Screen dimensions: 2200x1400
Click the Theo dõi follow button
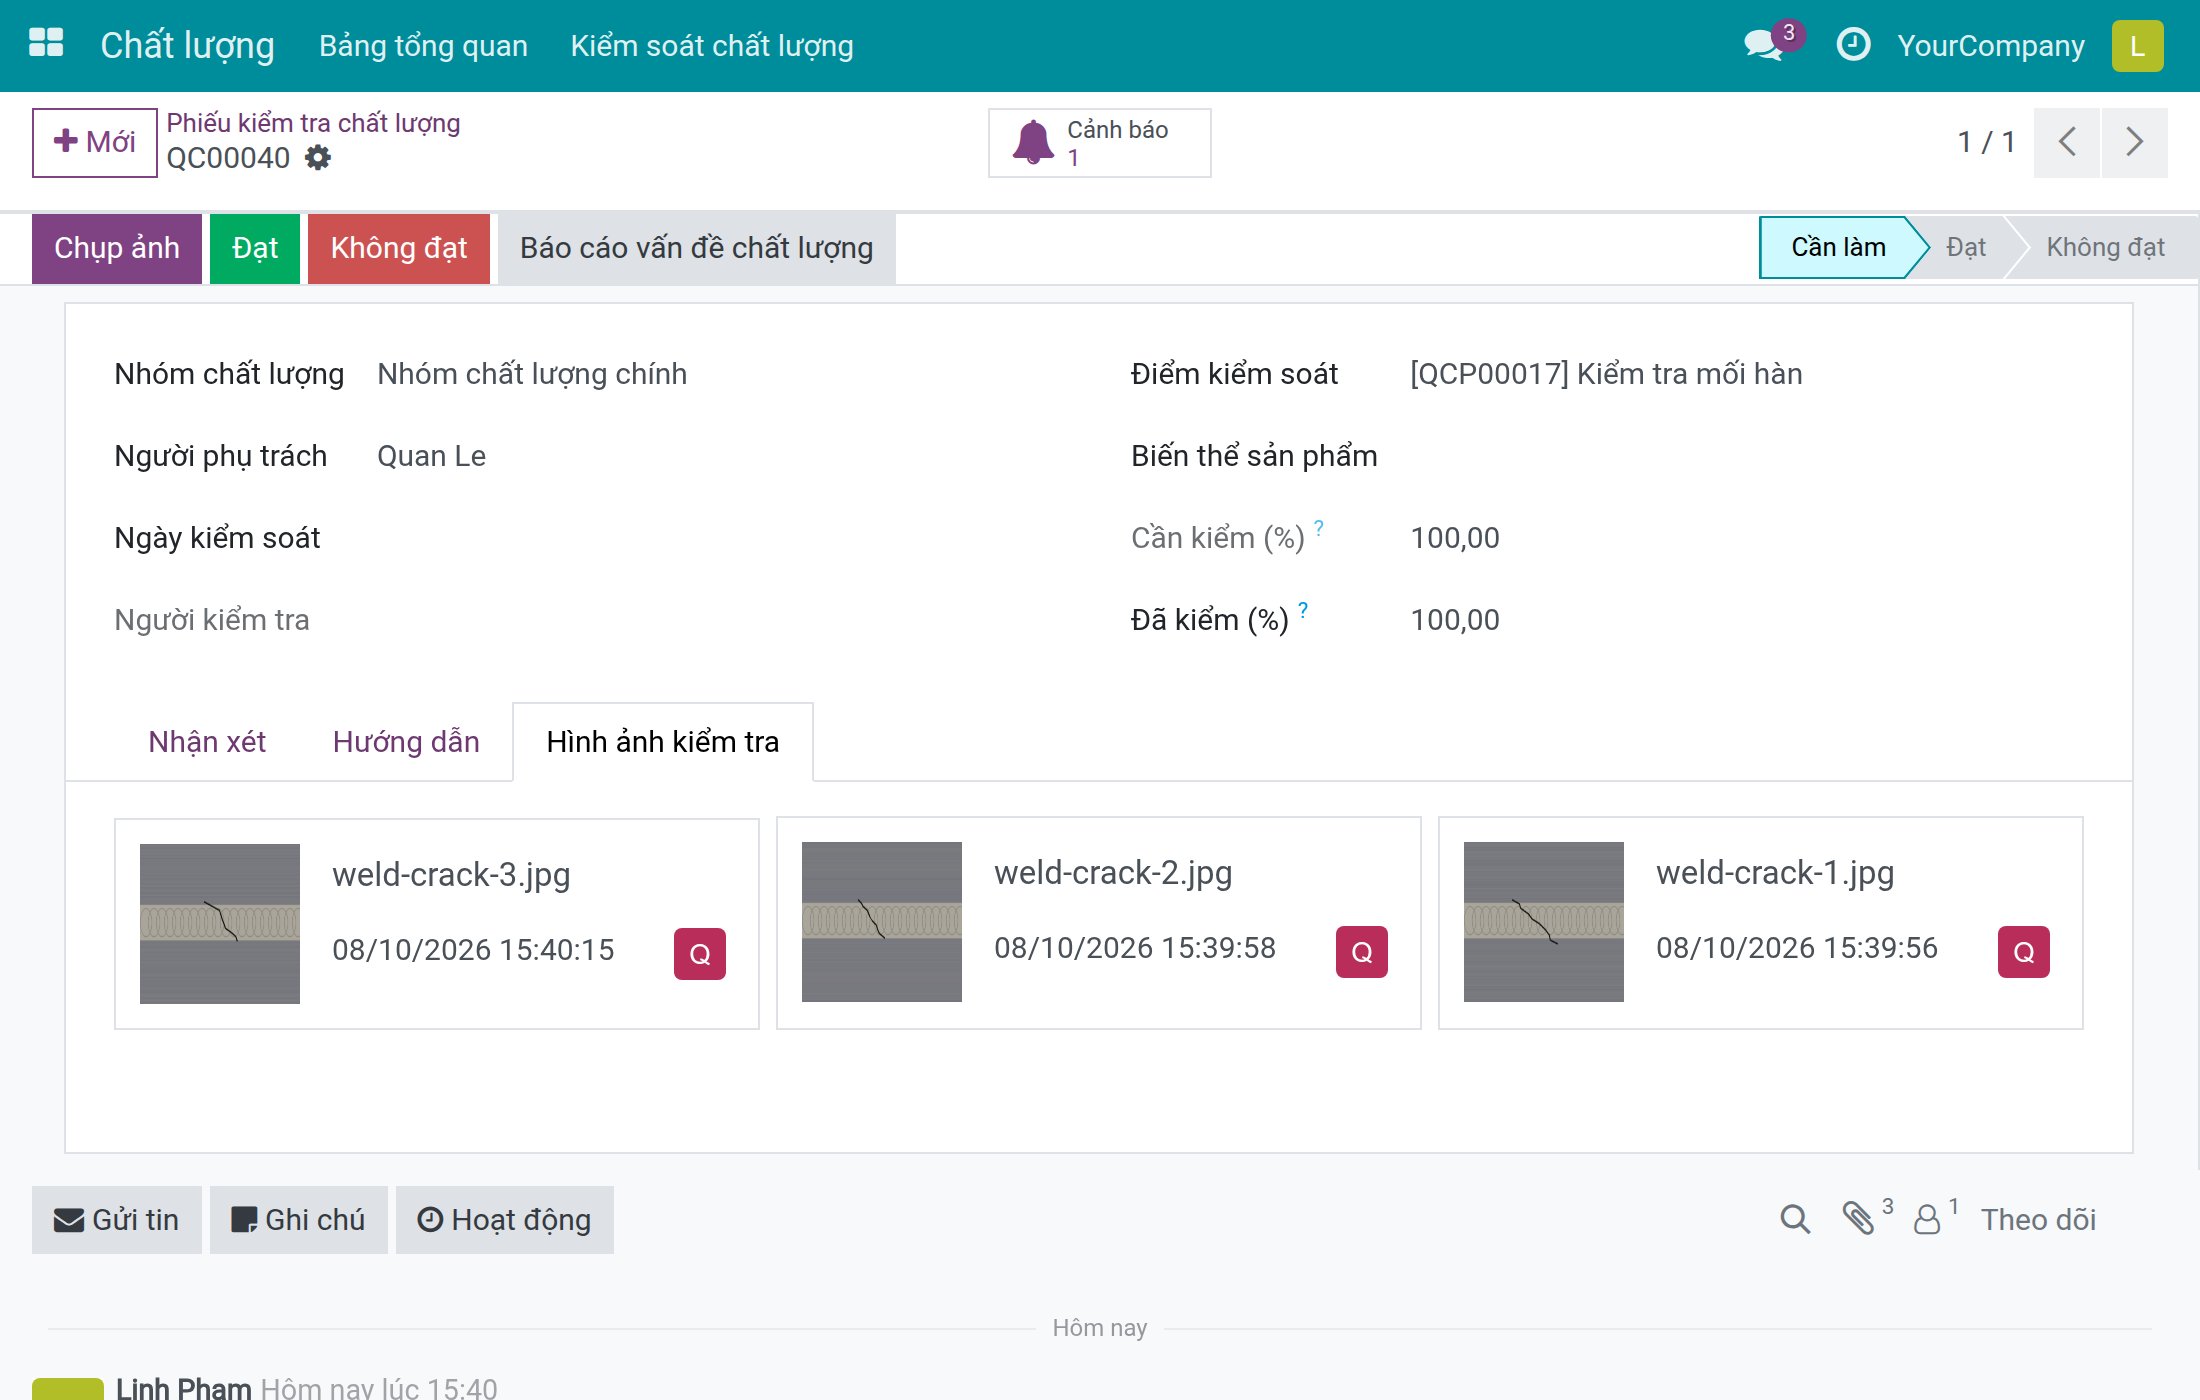[2038, 1220]
